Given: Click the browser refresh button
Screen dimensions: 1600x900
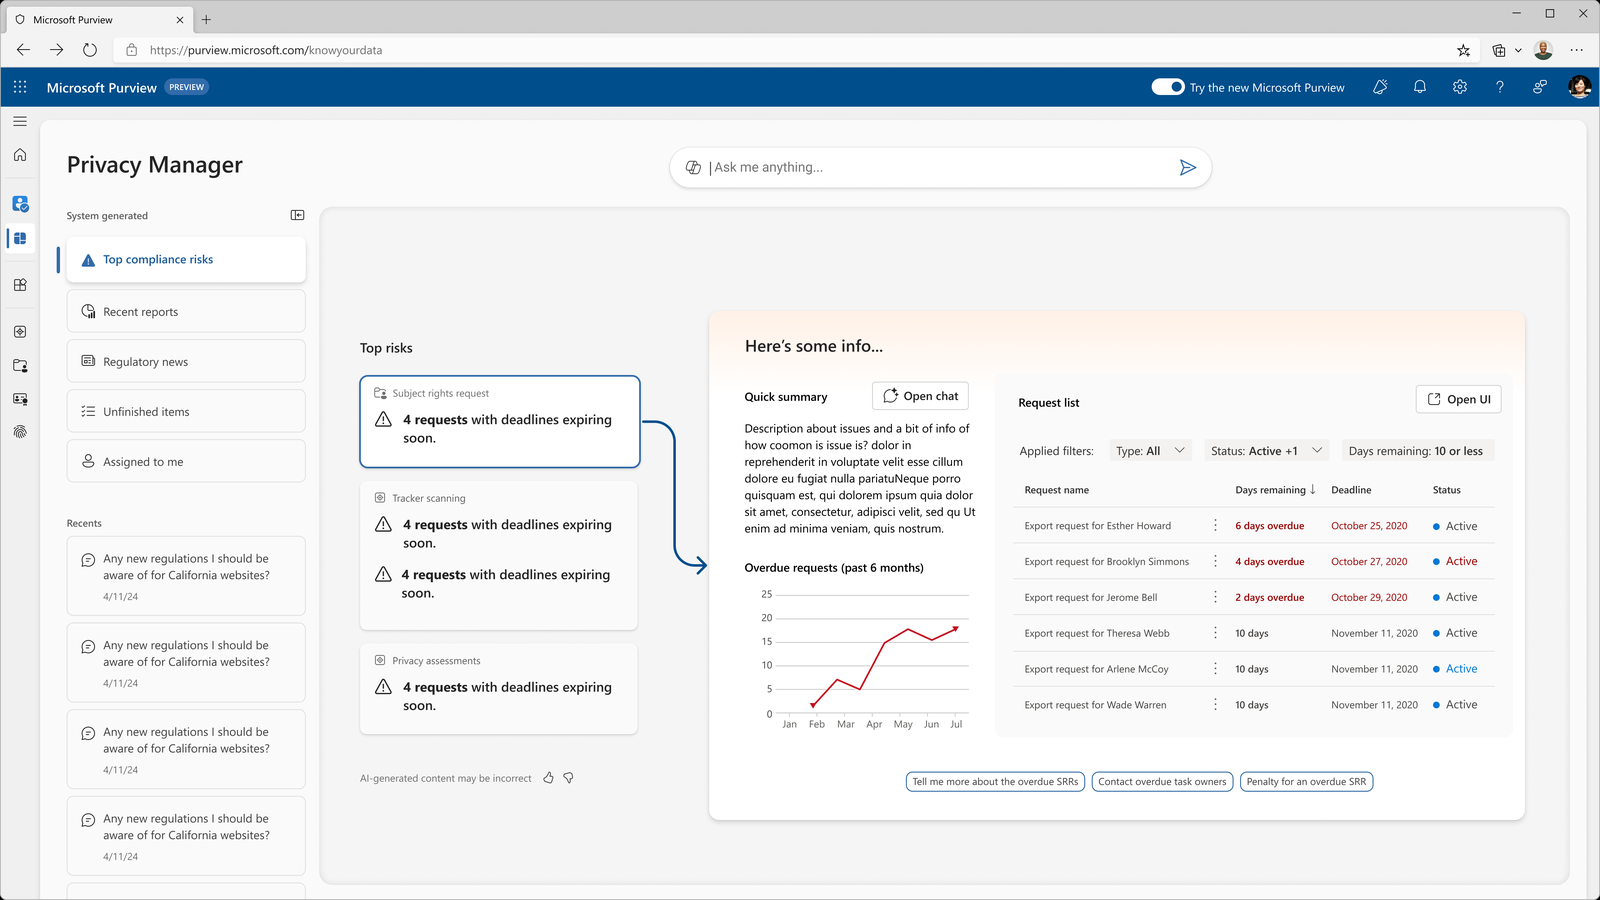Looking at the screenshot, I should point(90,50).
